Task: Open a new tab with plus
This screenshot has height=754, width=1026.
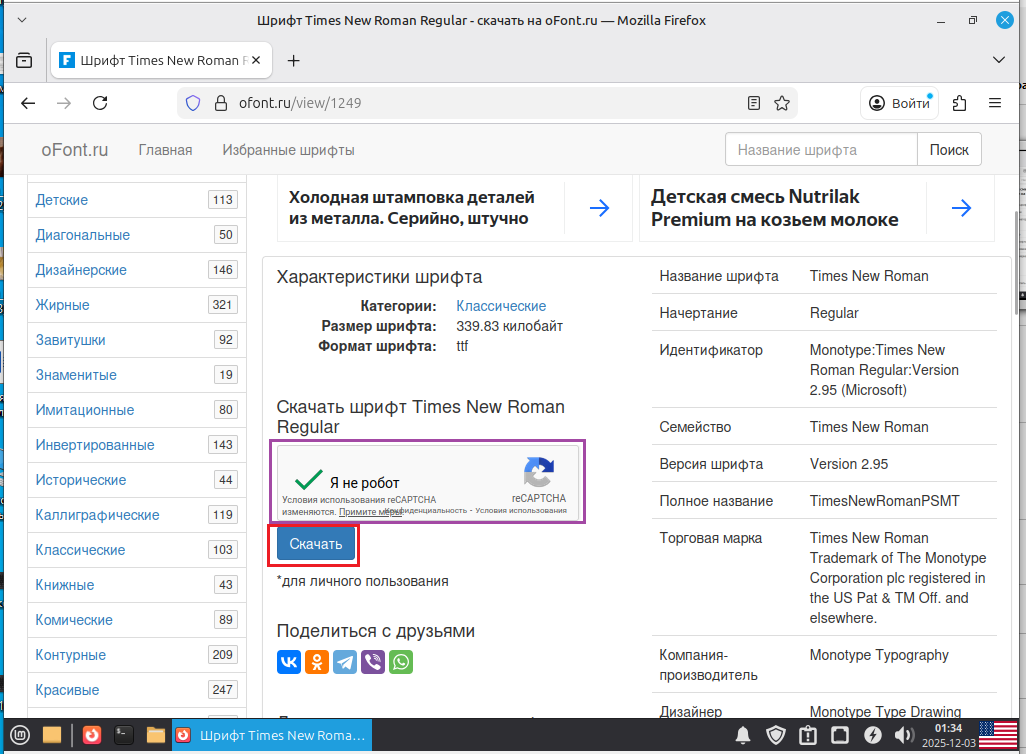Action: coord(294,61)
